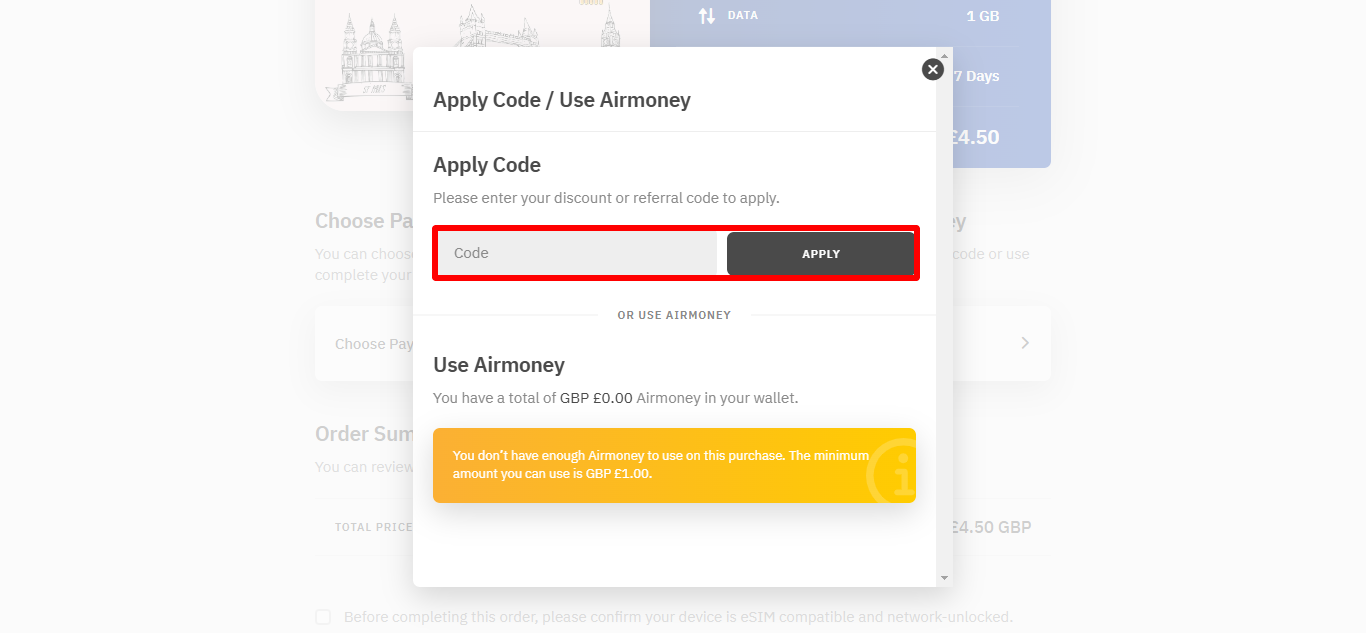The image size is (1366, 633).
Task: Click the £4.50 GBP total price
Action: [991, 527]
